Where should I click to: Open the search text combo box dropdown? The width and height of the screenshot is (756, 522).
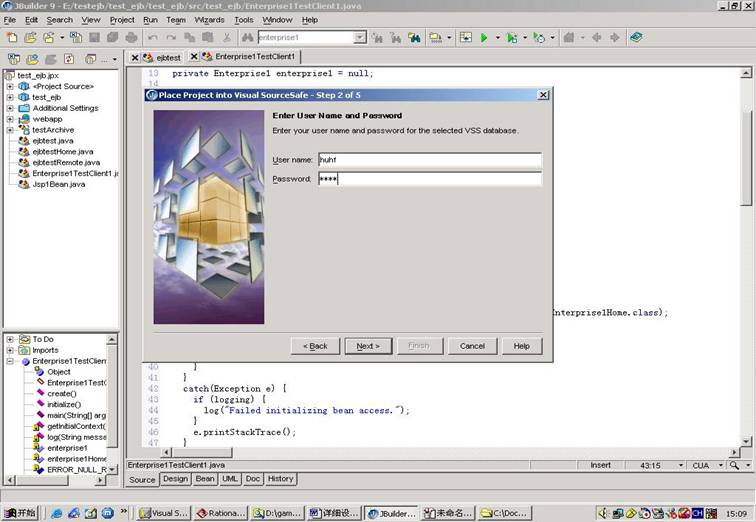pos(360,38)
